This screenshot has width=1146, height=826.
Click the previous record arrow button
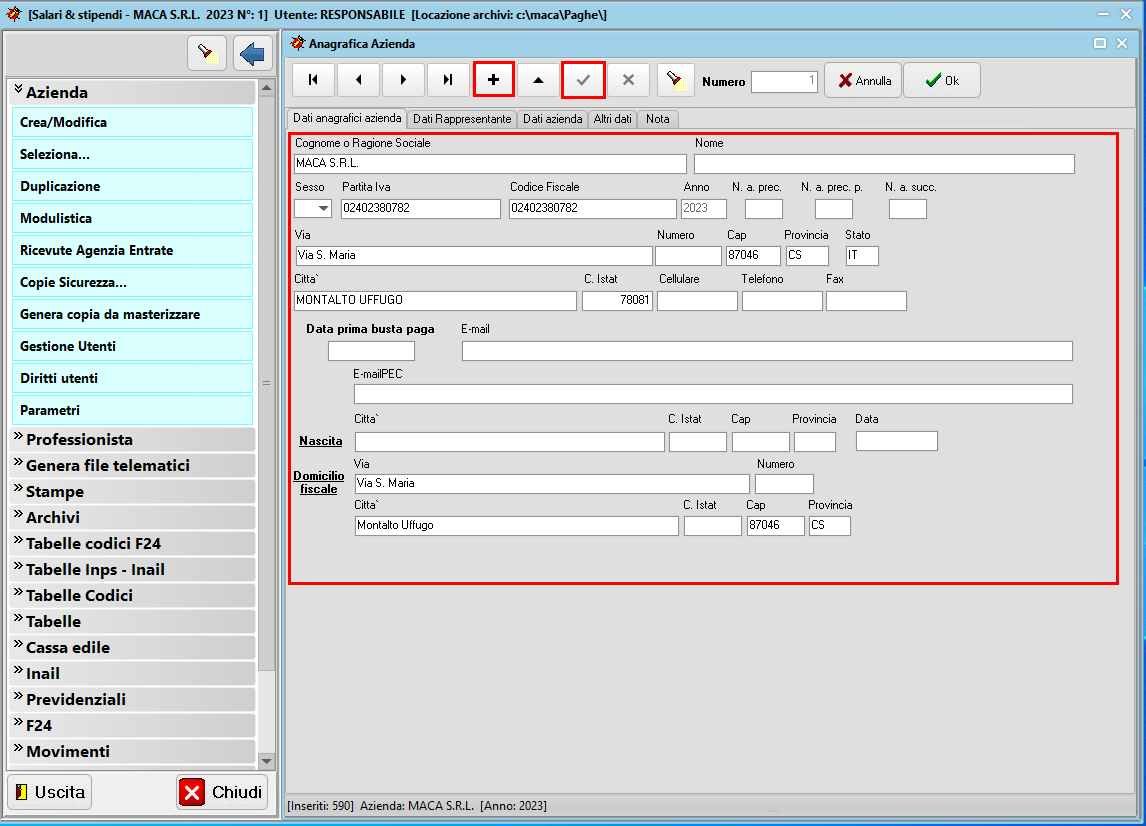pos(358,80)
